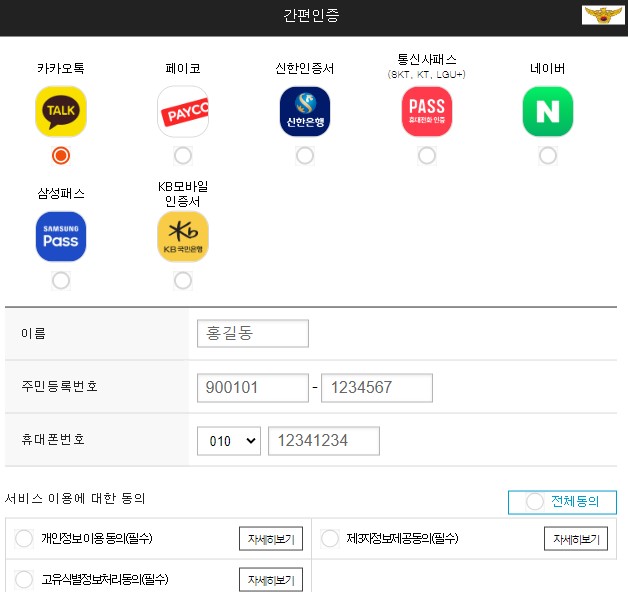Click the PAYCO app icon
The height and width of the screenshot is (592, 628).
click(x=183, y=111)
